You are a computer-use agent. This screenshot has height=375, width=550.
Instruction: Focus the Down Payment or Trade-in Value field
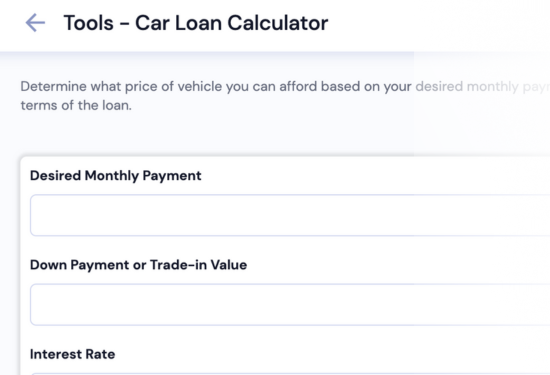(x=290, y=304)
